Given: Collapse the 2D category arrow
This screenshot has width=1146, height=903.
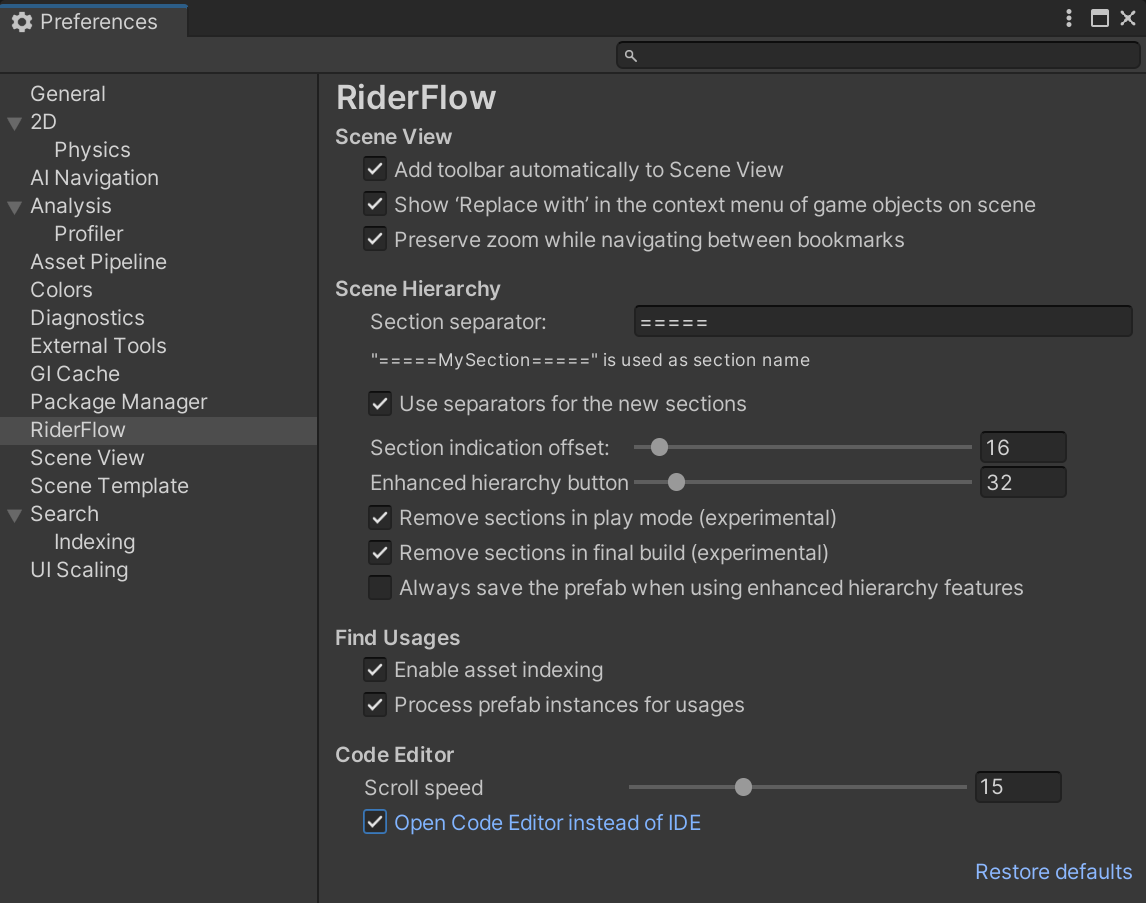Looking at the screenshot, I should pyautogui.click(x=14, y=123).
